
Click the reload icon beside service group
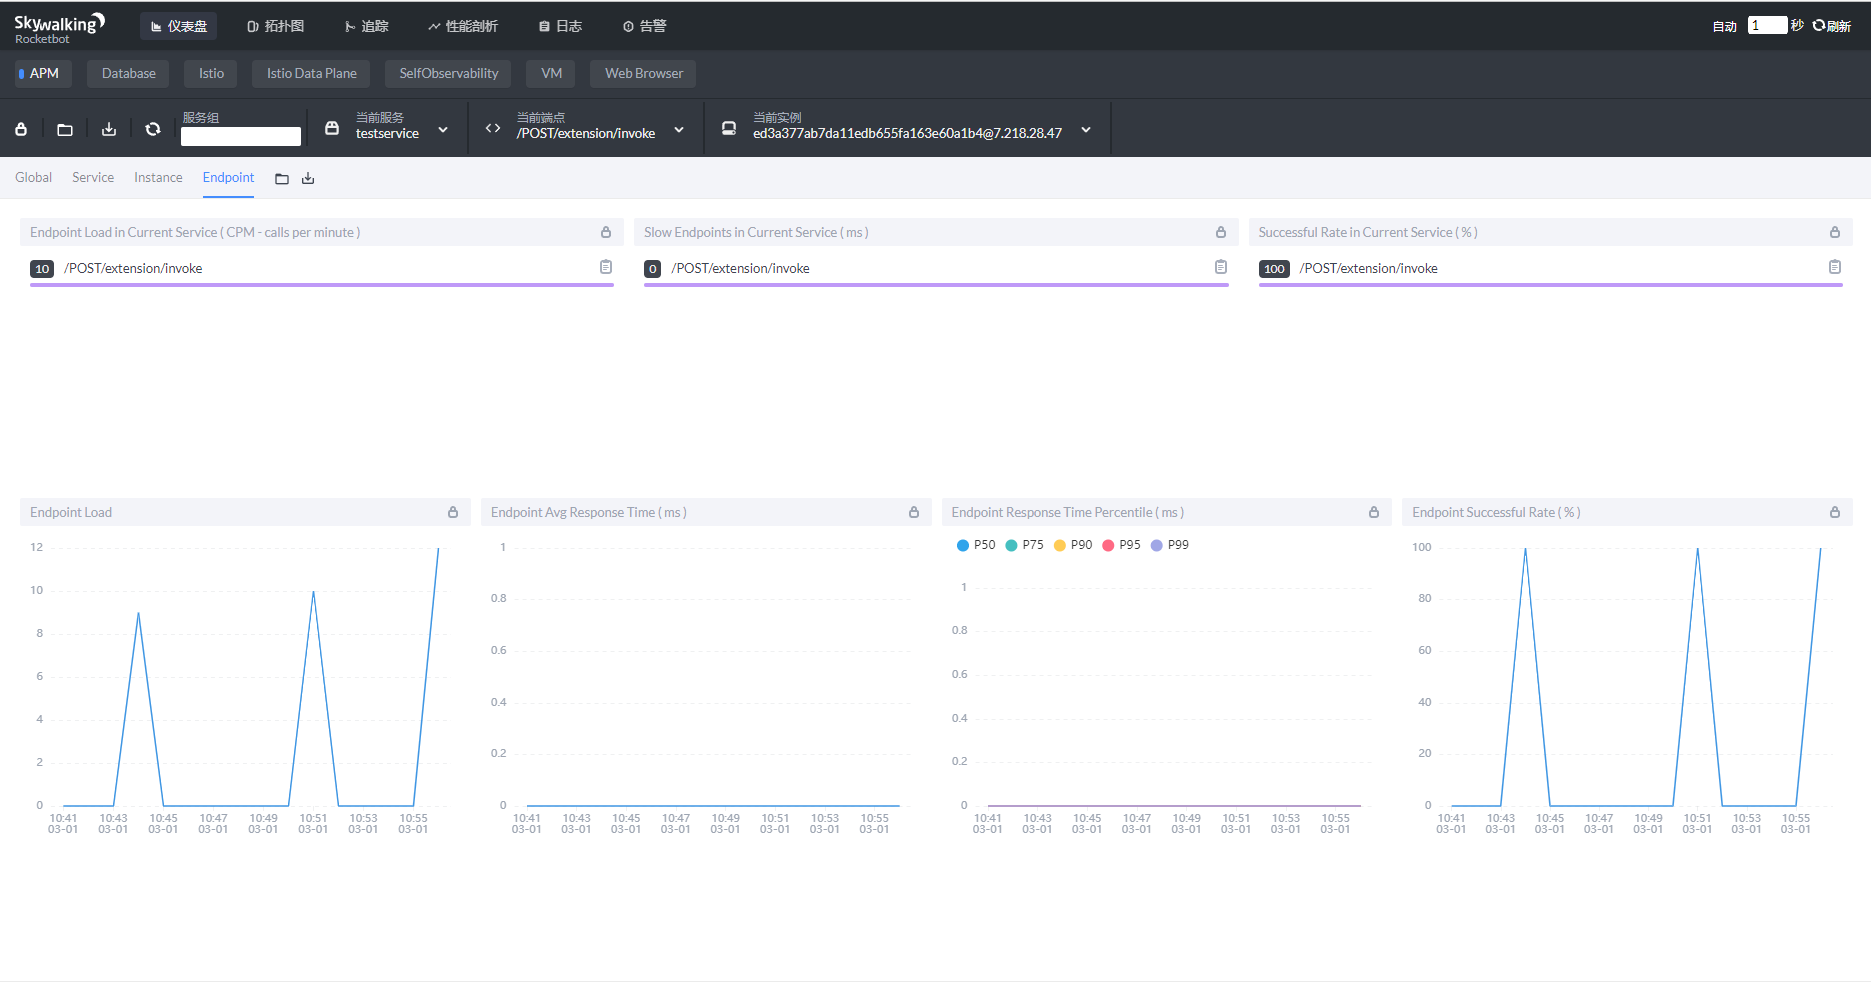[x=153, y=129]
